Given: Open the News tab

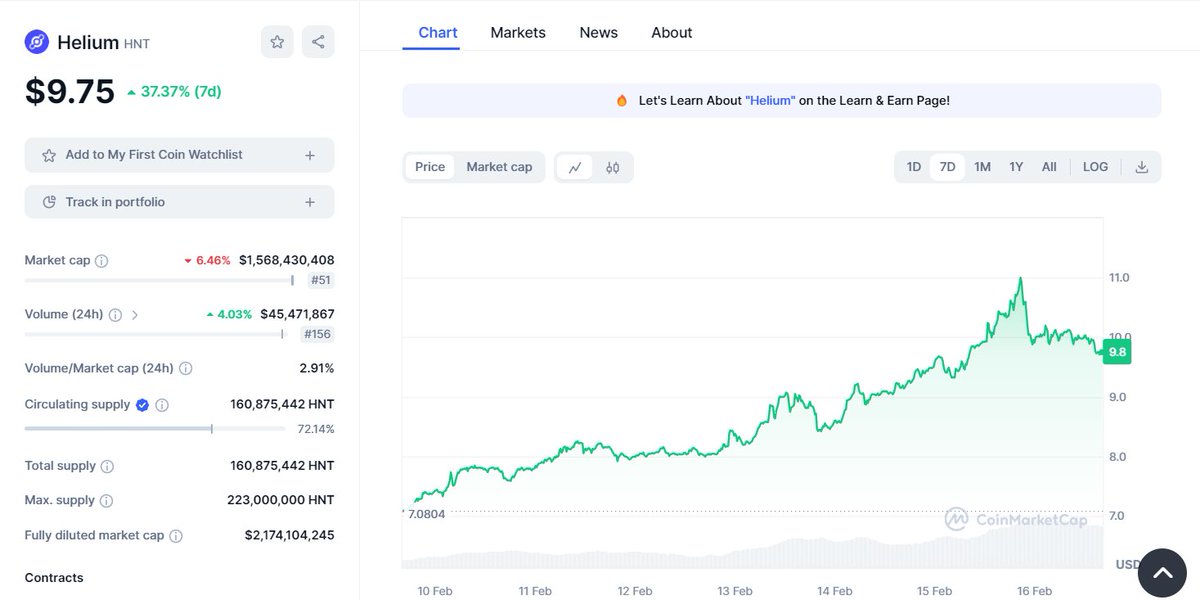Looking at the screenshot, I should coord(599,32).
